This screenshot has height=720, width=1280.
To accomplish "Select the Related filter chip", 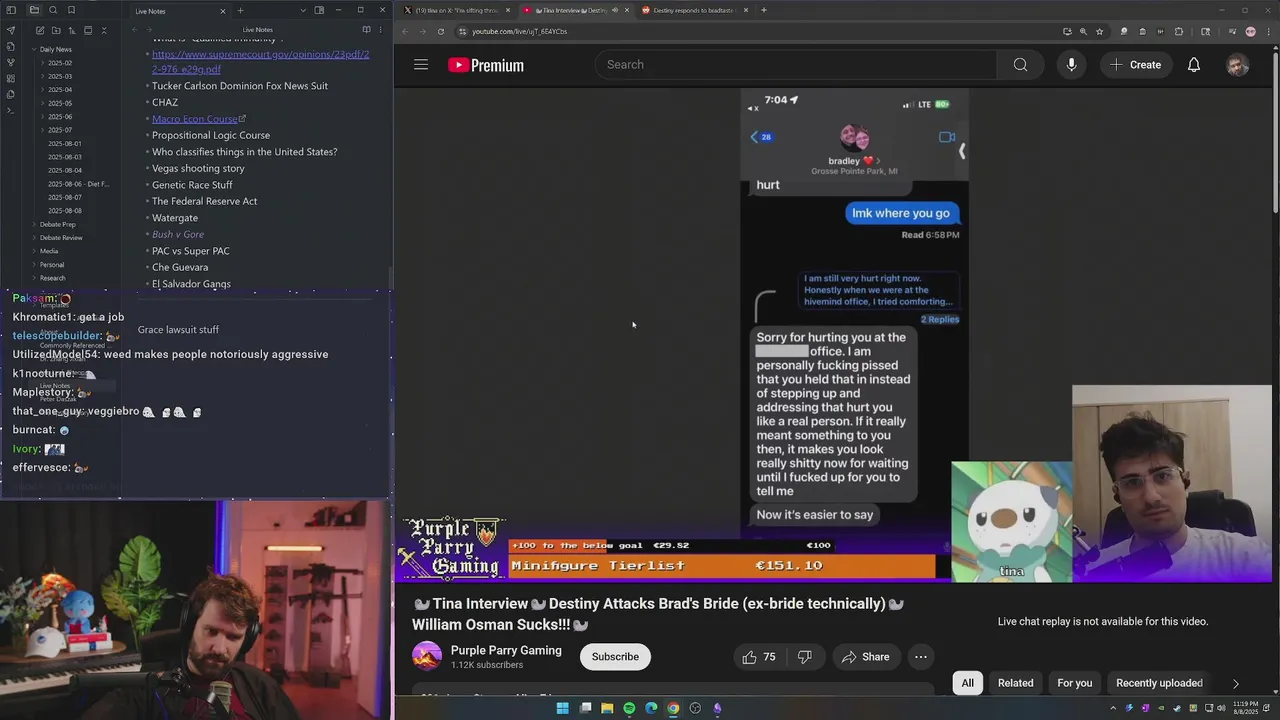I will [x=1015, y=683].
